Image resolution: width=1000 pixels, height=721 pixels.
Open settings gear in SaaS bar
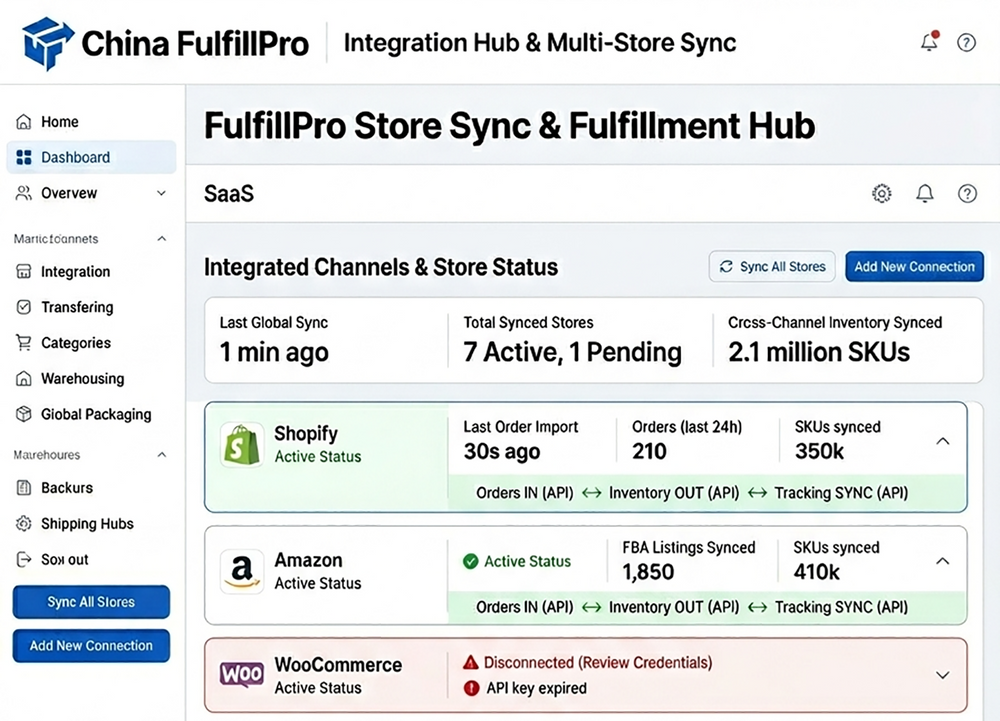[x=881, y=193]
